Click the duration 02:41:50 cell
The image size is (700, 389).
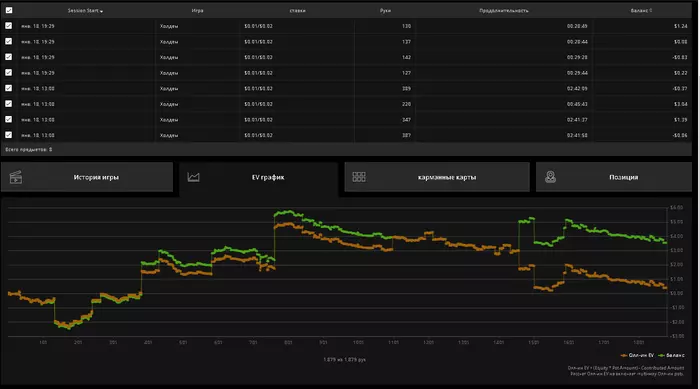click(577, 135)
